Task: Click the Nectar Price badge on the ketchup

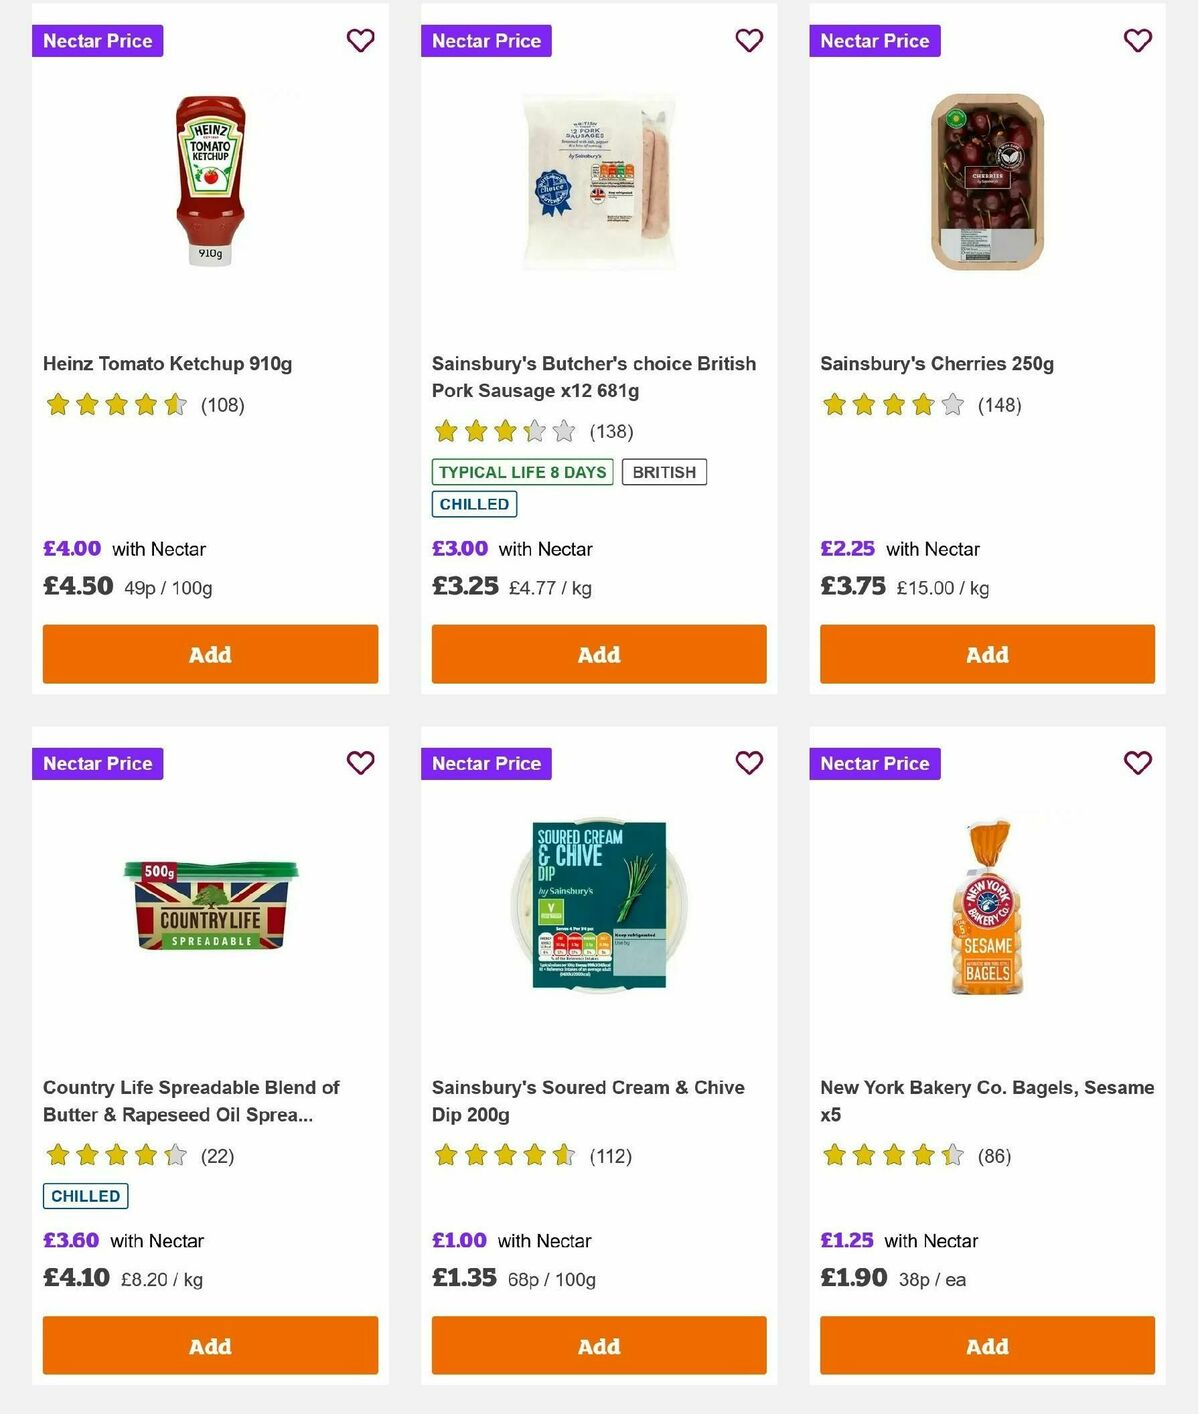Action: point(97,40)
